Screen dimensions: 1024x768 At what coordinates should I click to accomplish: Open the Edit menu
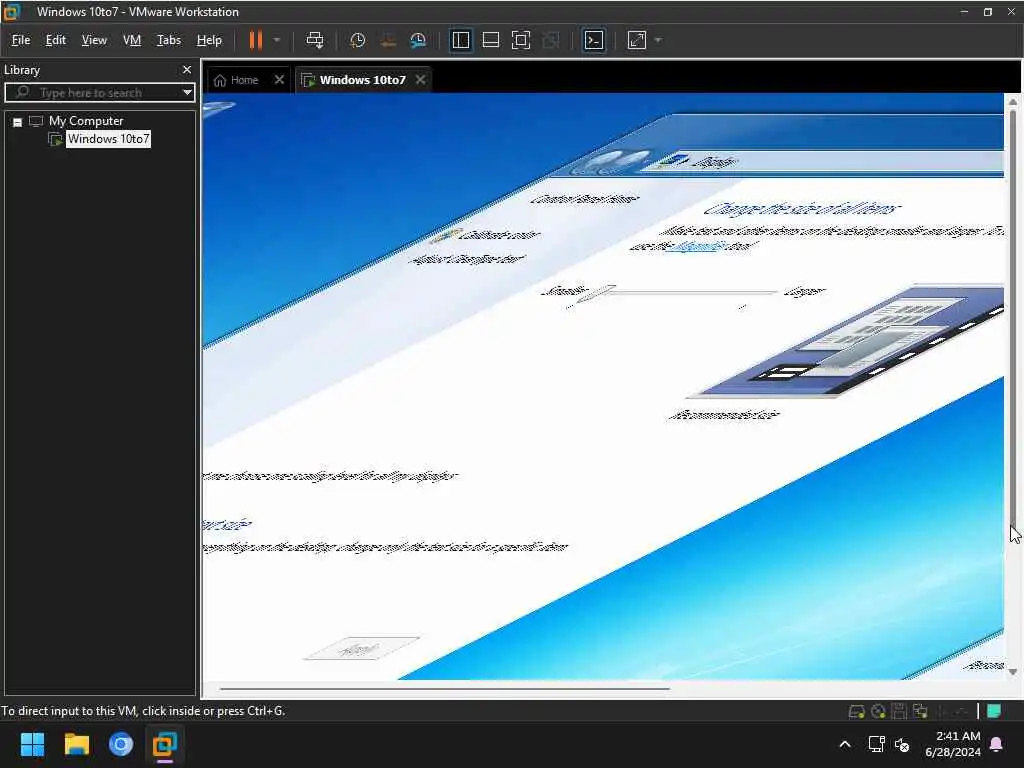56,40
